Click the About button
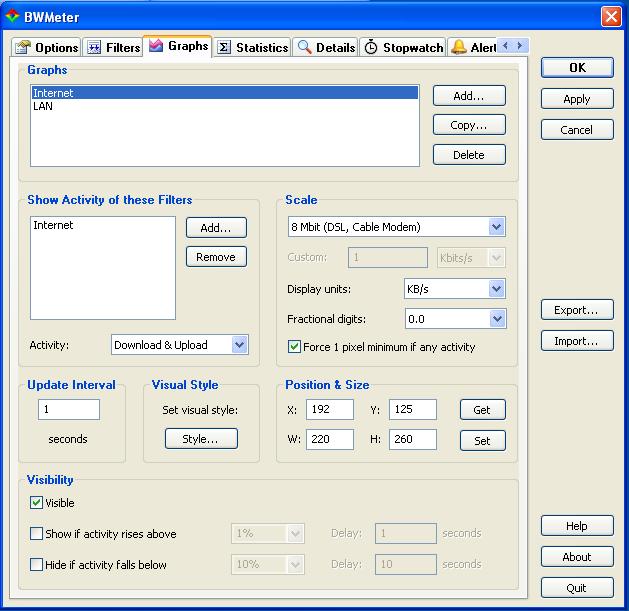 pyautogui.click(x=577, y=556)
